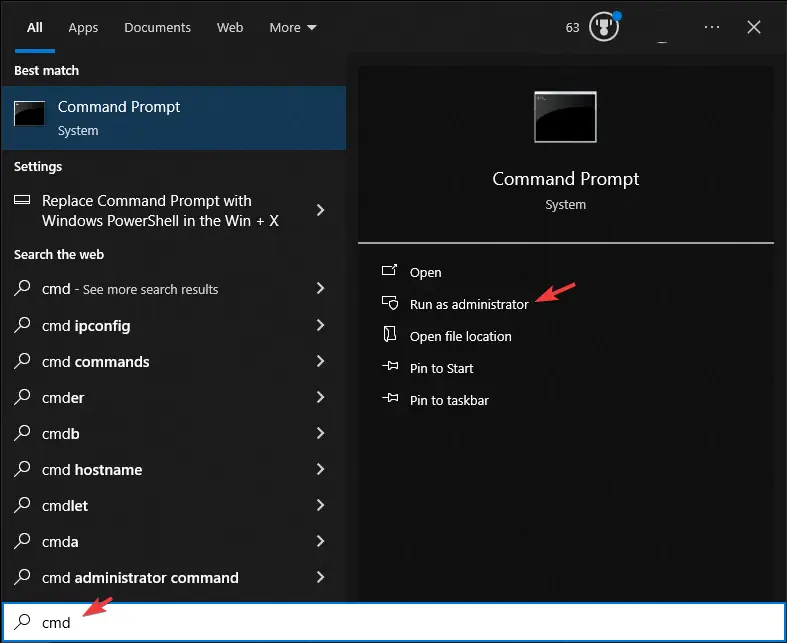Viewport: 787px width, 643px height.
Task: Click the cmd commands web suggestion
Action: 174,361
